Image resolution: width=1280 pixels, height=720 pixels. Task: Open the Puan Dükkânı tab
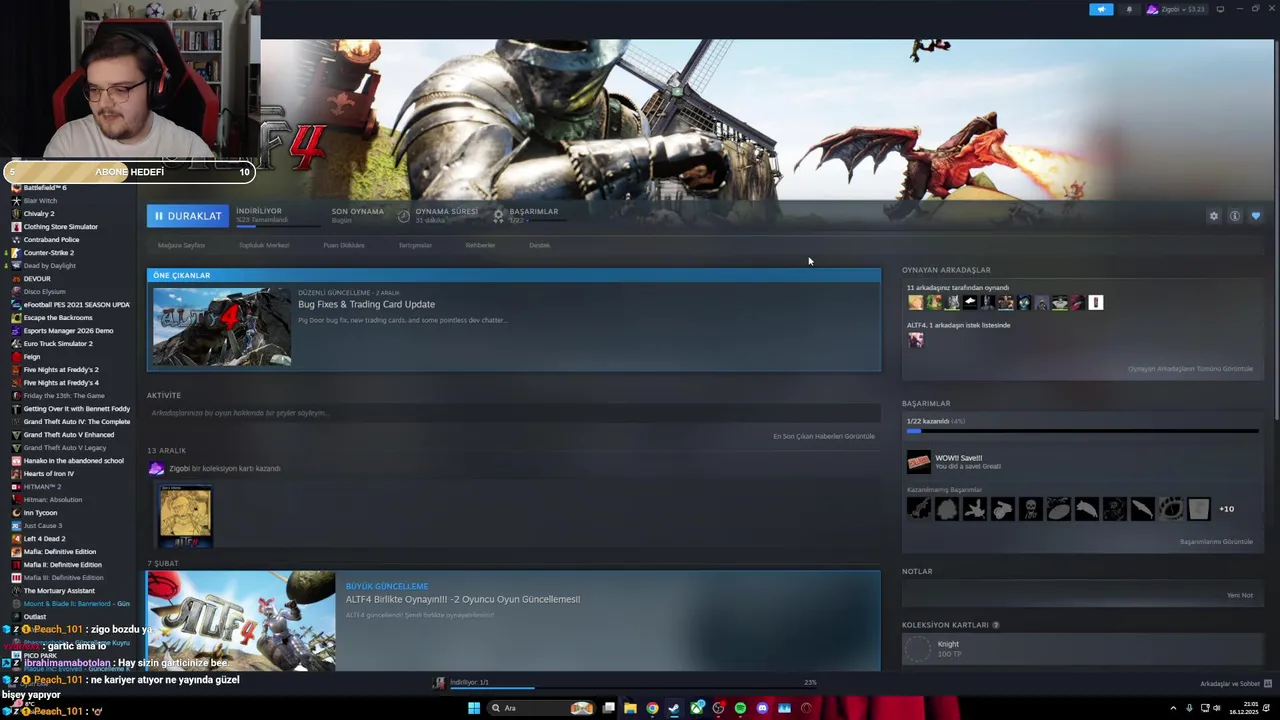[x=344, y=245]
